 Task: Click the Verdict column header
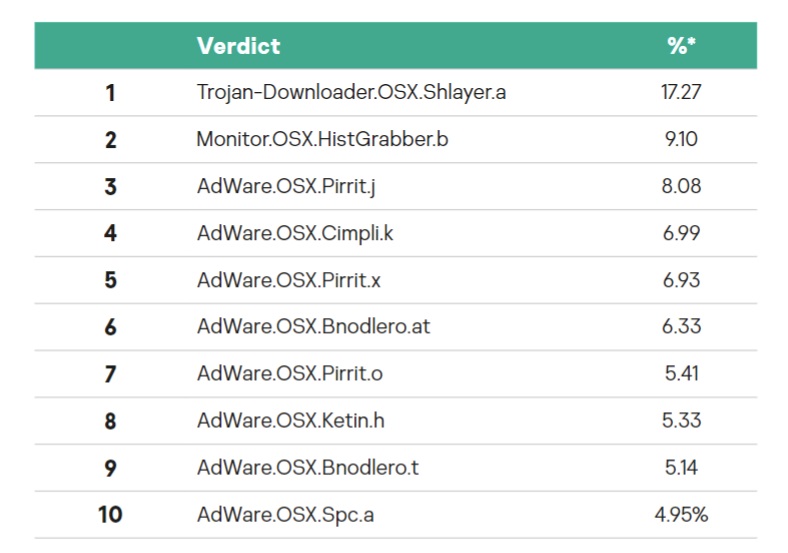click(238, 46)
